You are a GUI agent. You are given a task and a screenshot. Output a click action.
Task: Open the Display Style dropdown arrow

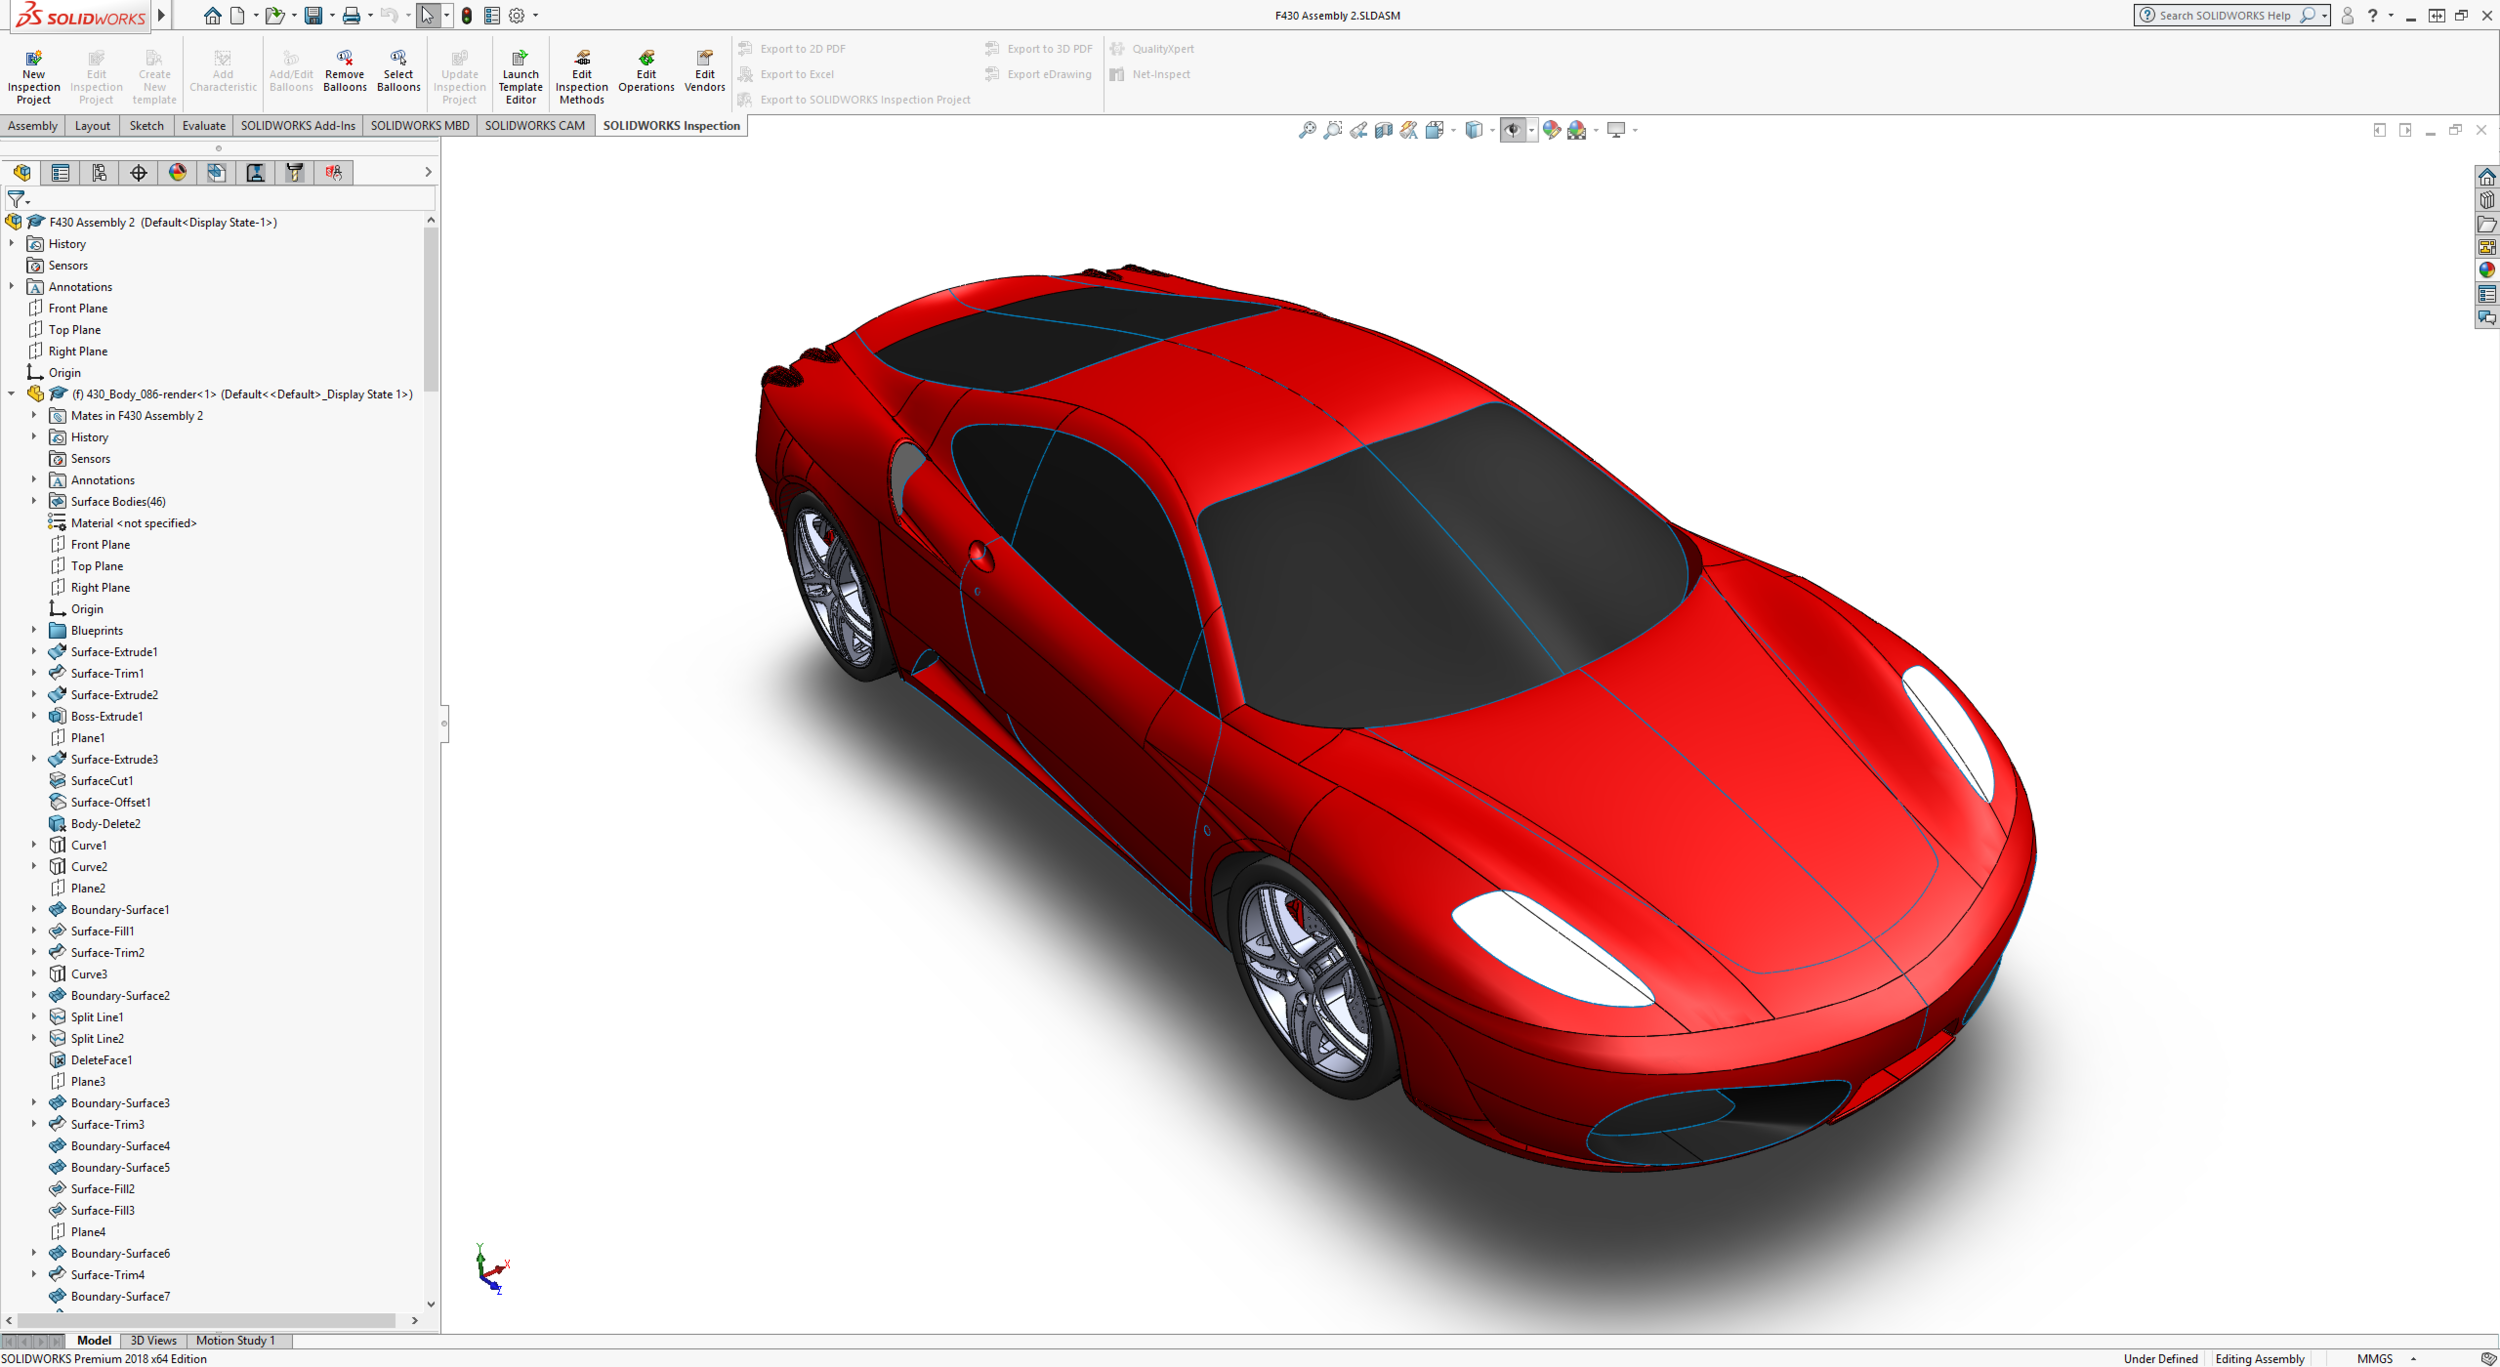click(1492, 130)
